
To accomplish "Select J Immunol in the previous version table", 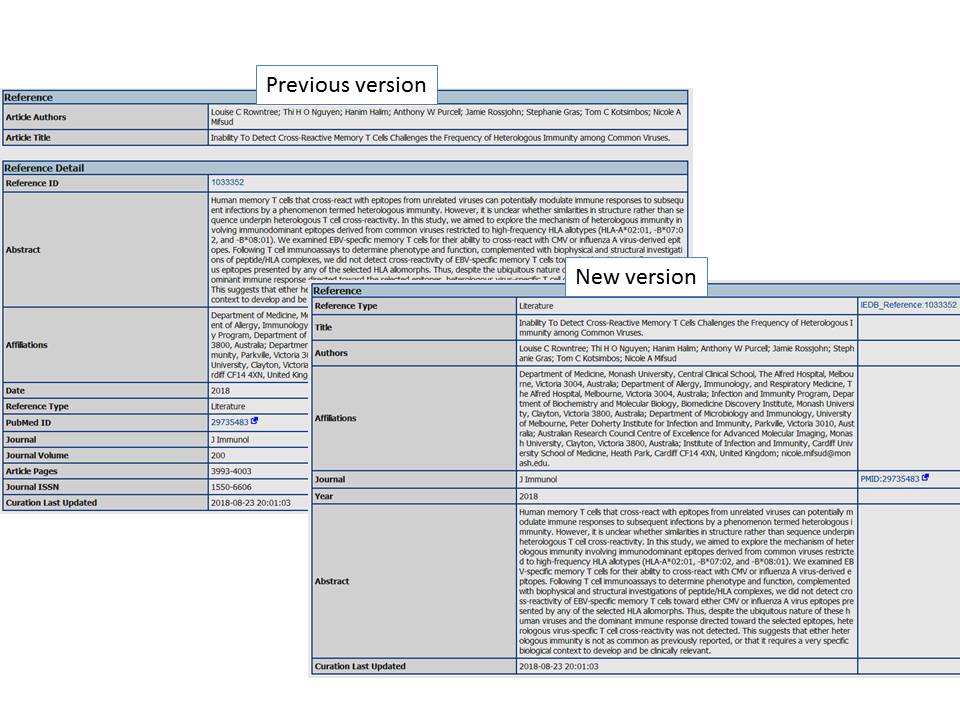I will click(230, 440).
